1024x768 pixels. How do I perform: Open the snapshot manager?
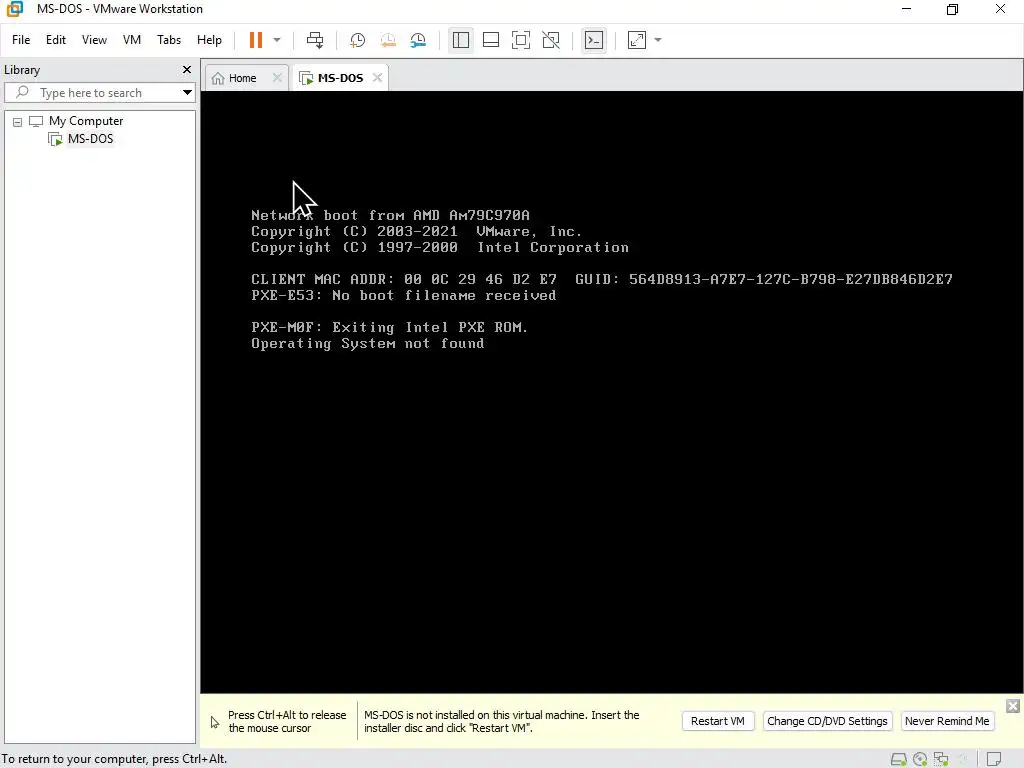pos(418,40)
